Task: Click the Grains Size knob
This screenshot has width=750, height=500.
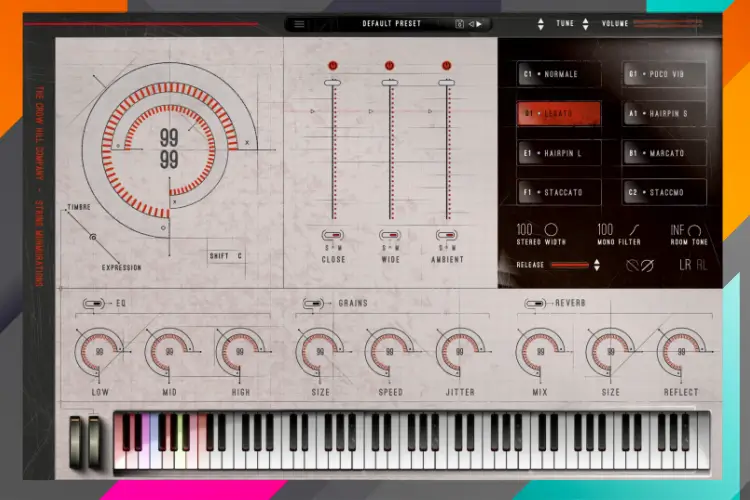Action: 320,352
